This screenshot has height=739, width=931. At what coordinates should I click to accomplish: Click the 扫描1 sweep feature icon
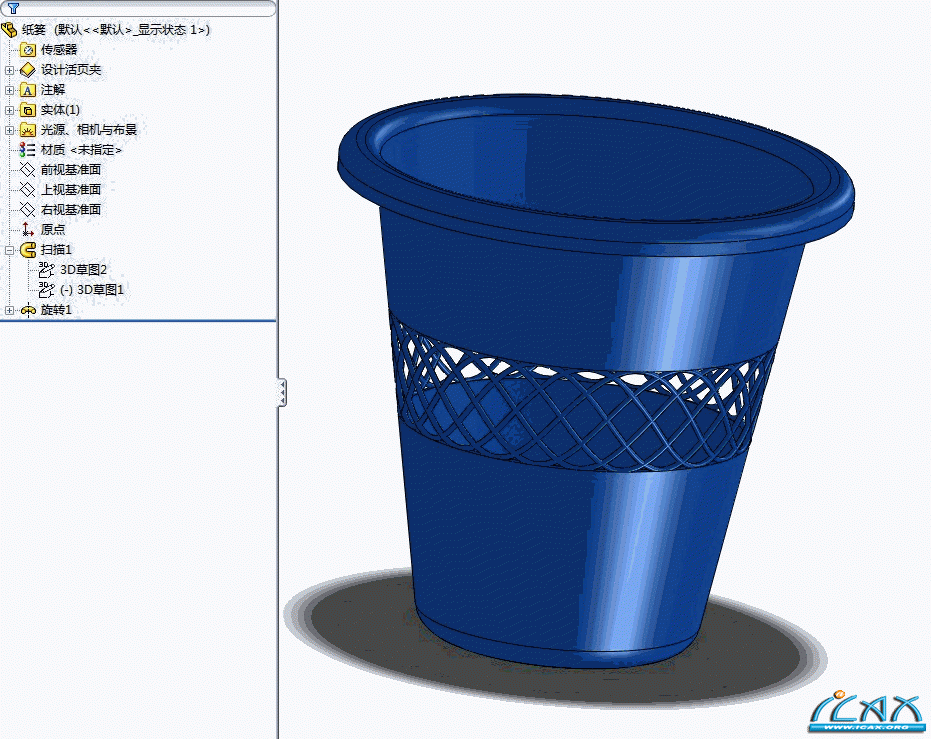(28, 249)
